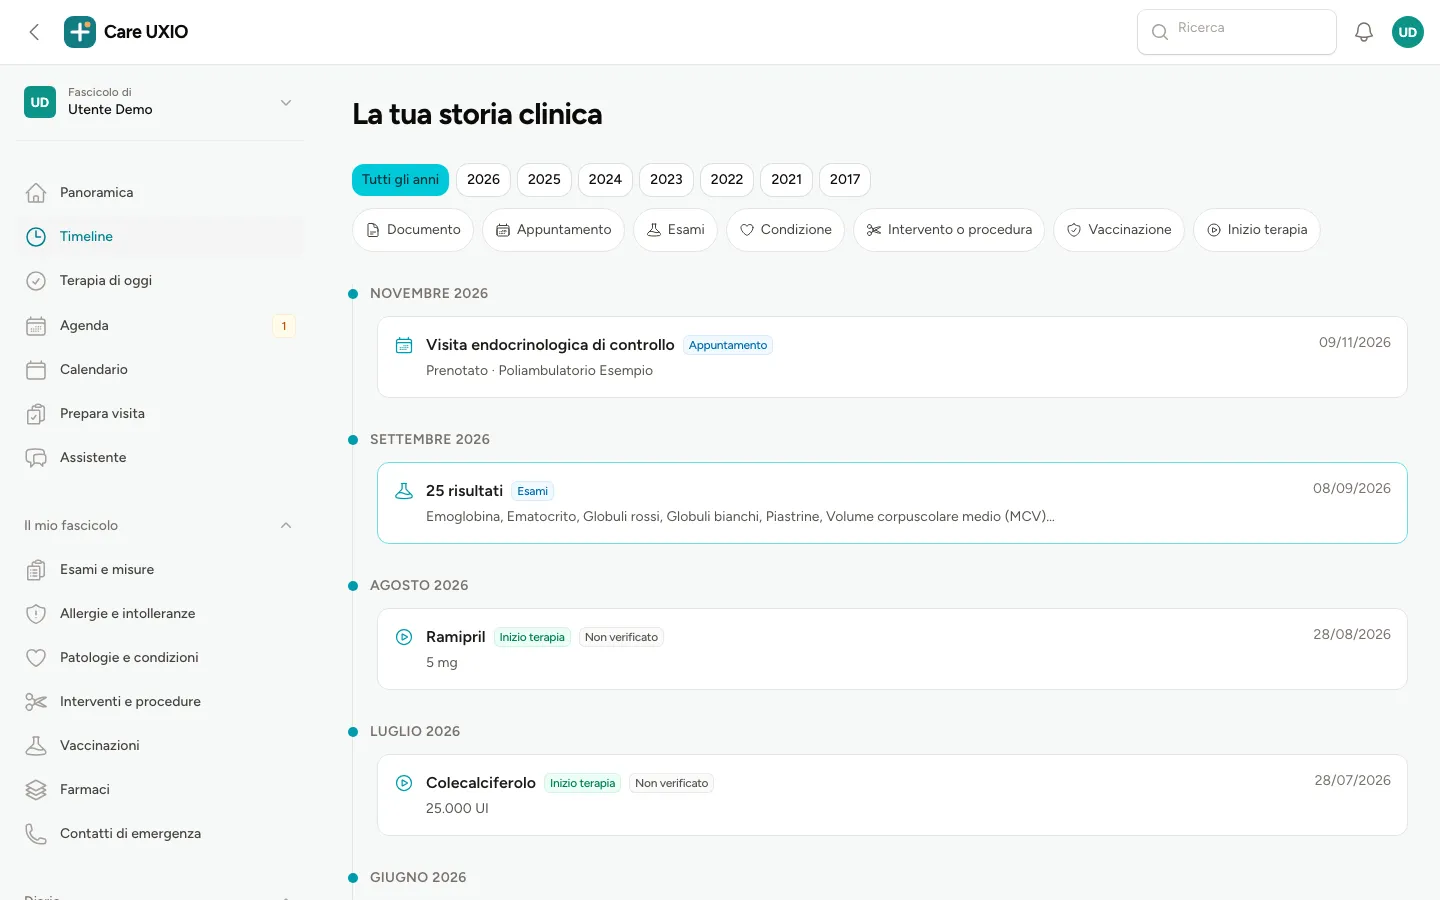Screen dimensions: 1440x900
Task: Click the Interventi e procedure scissors icon
Action: point(36,702)
